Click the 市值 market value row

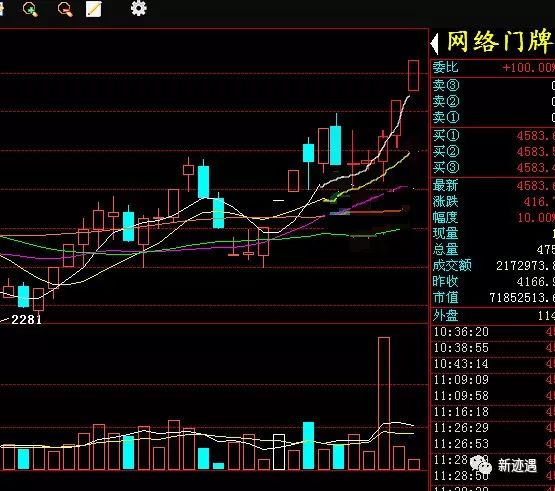(x=493, y=298)
